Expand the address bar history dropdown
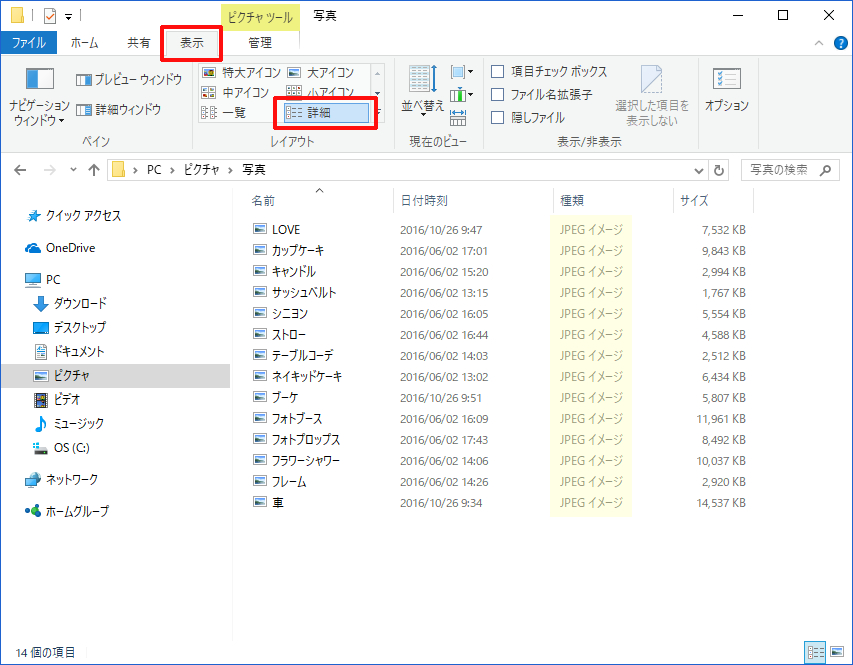This screenshot has height=665, width=853. click(x=699, y=170)
